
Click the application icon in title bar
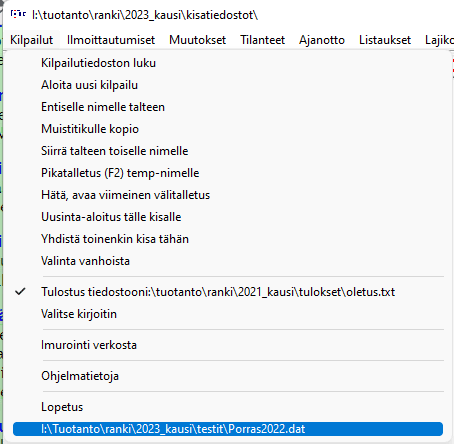(18, 14)
